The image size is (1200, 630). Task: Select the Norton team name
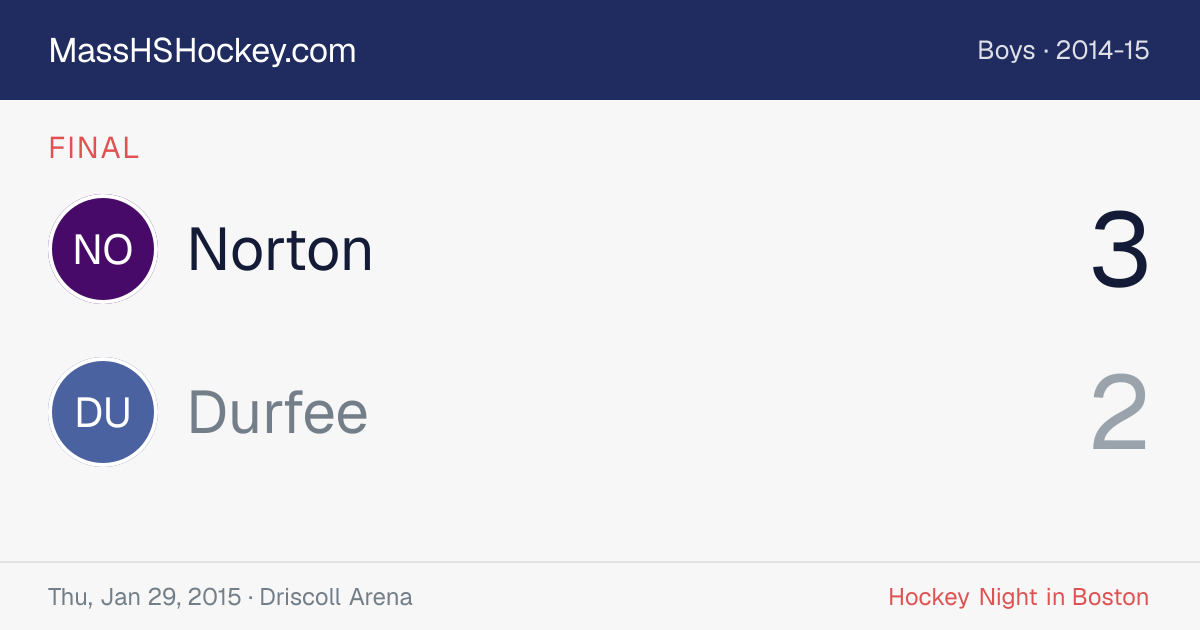coord(280,249)
